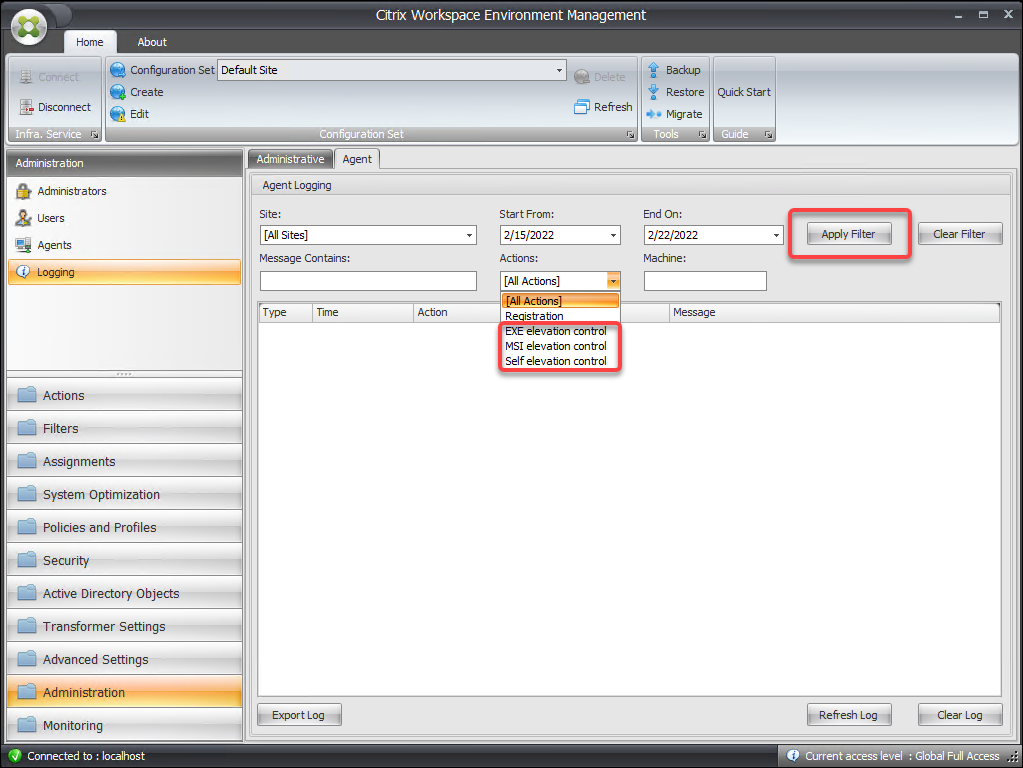Select EXE elevation control option
This screenshot has height=768, width=1023.
pos(556,331)
